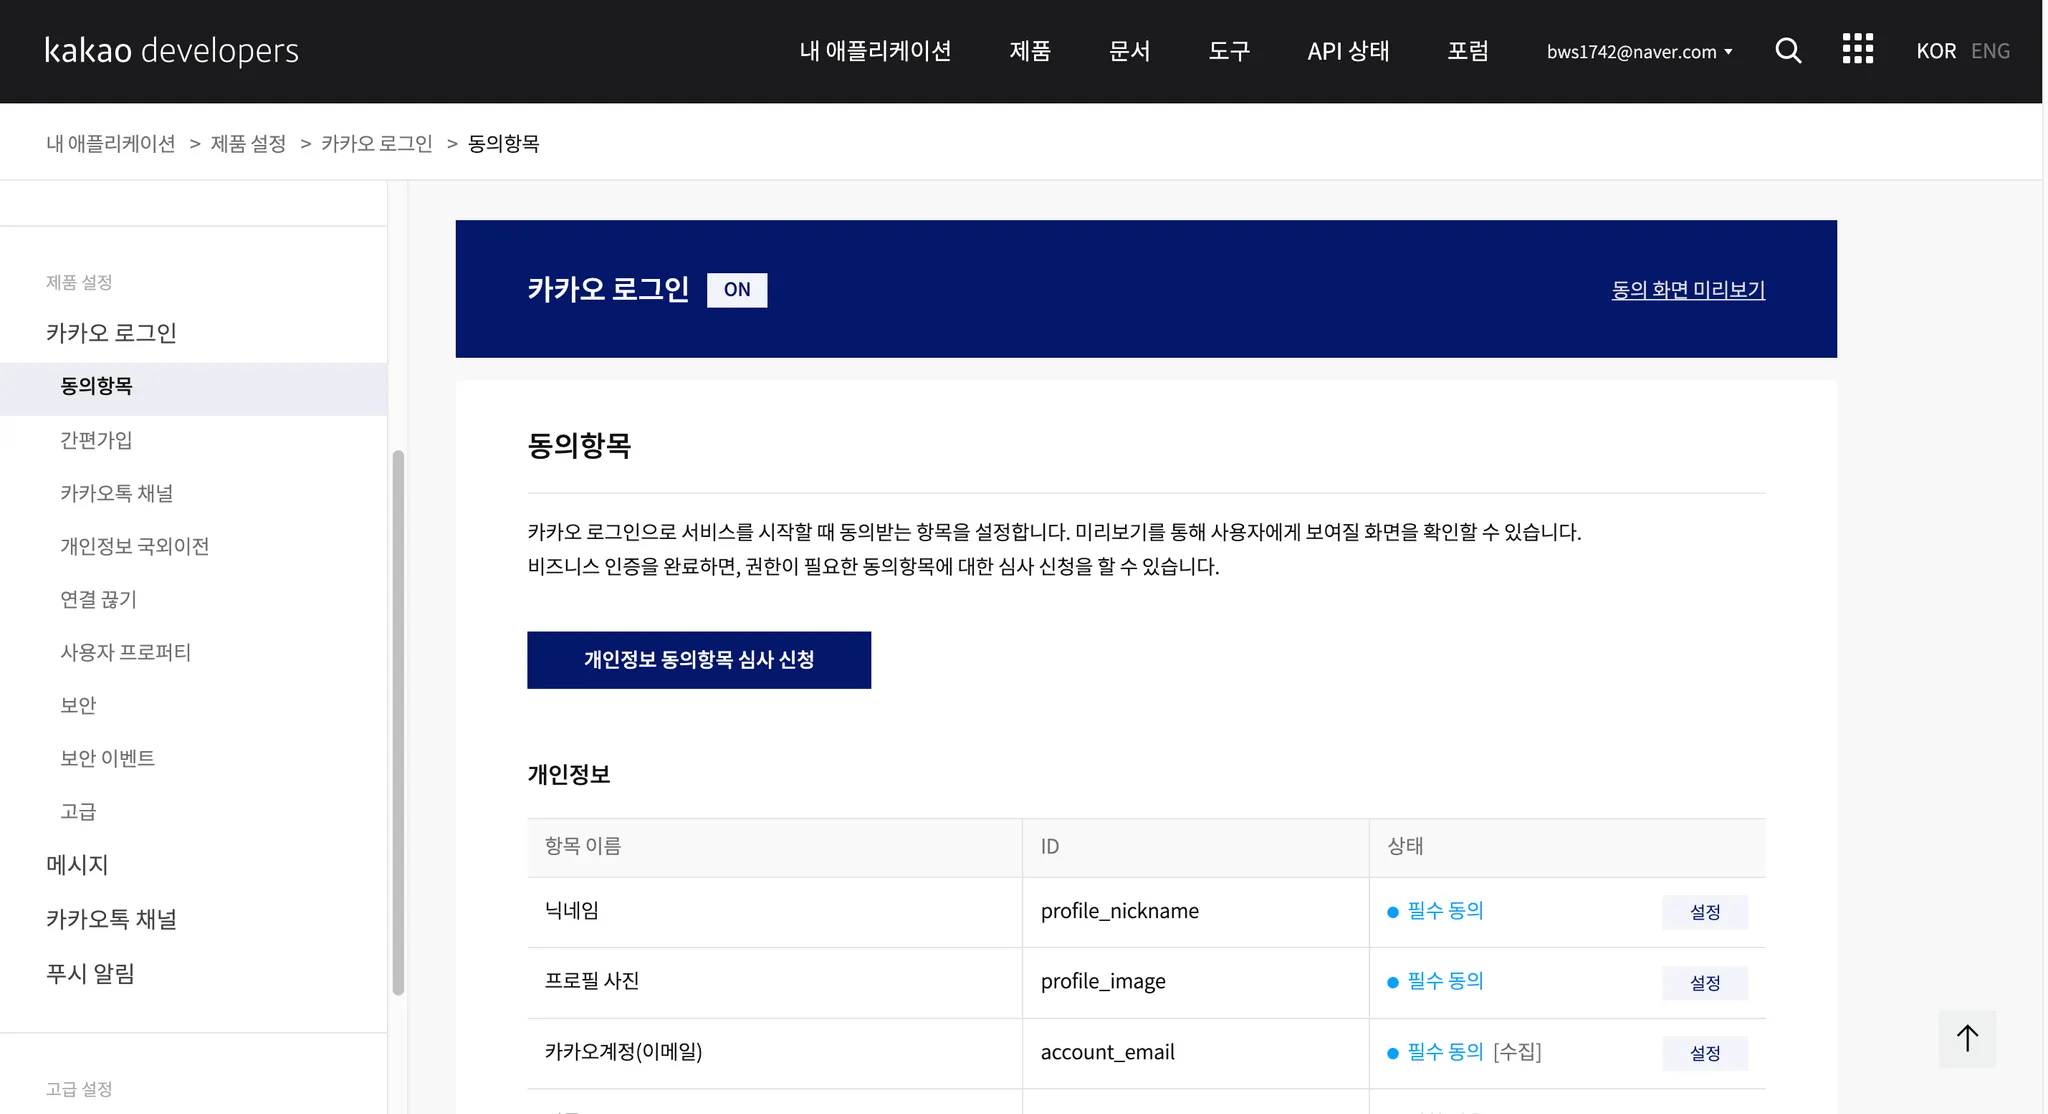
Task: Click the scroll-to-top arrow button
Action: (1966, 1038)
